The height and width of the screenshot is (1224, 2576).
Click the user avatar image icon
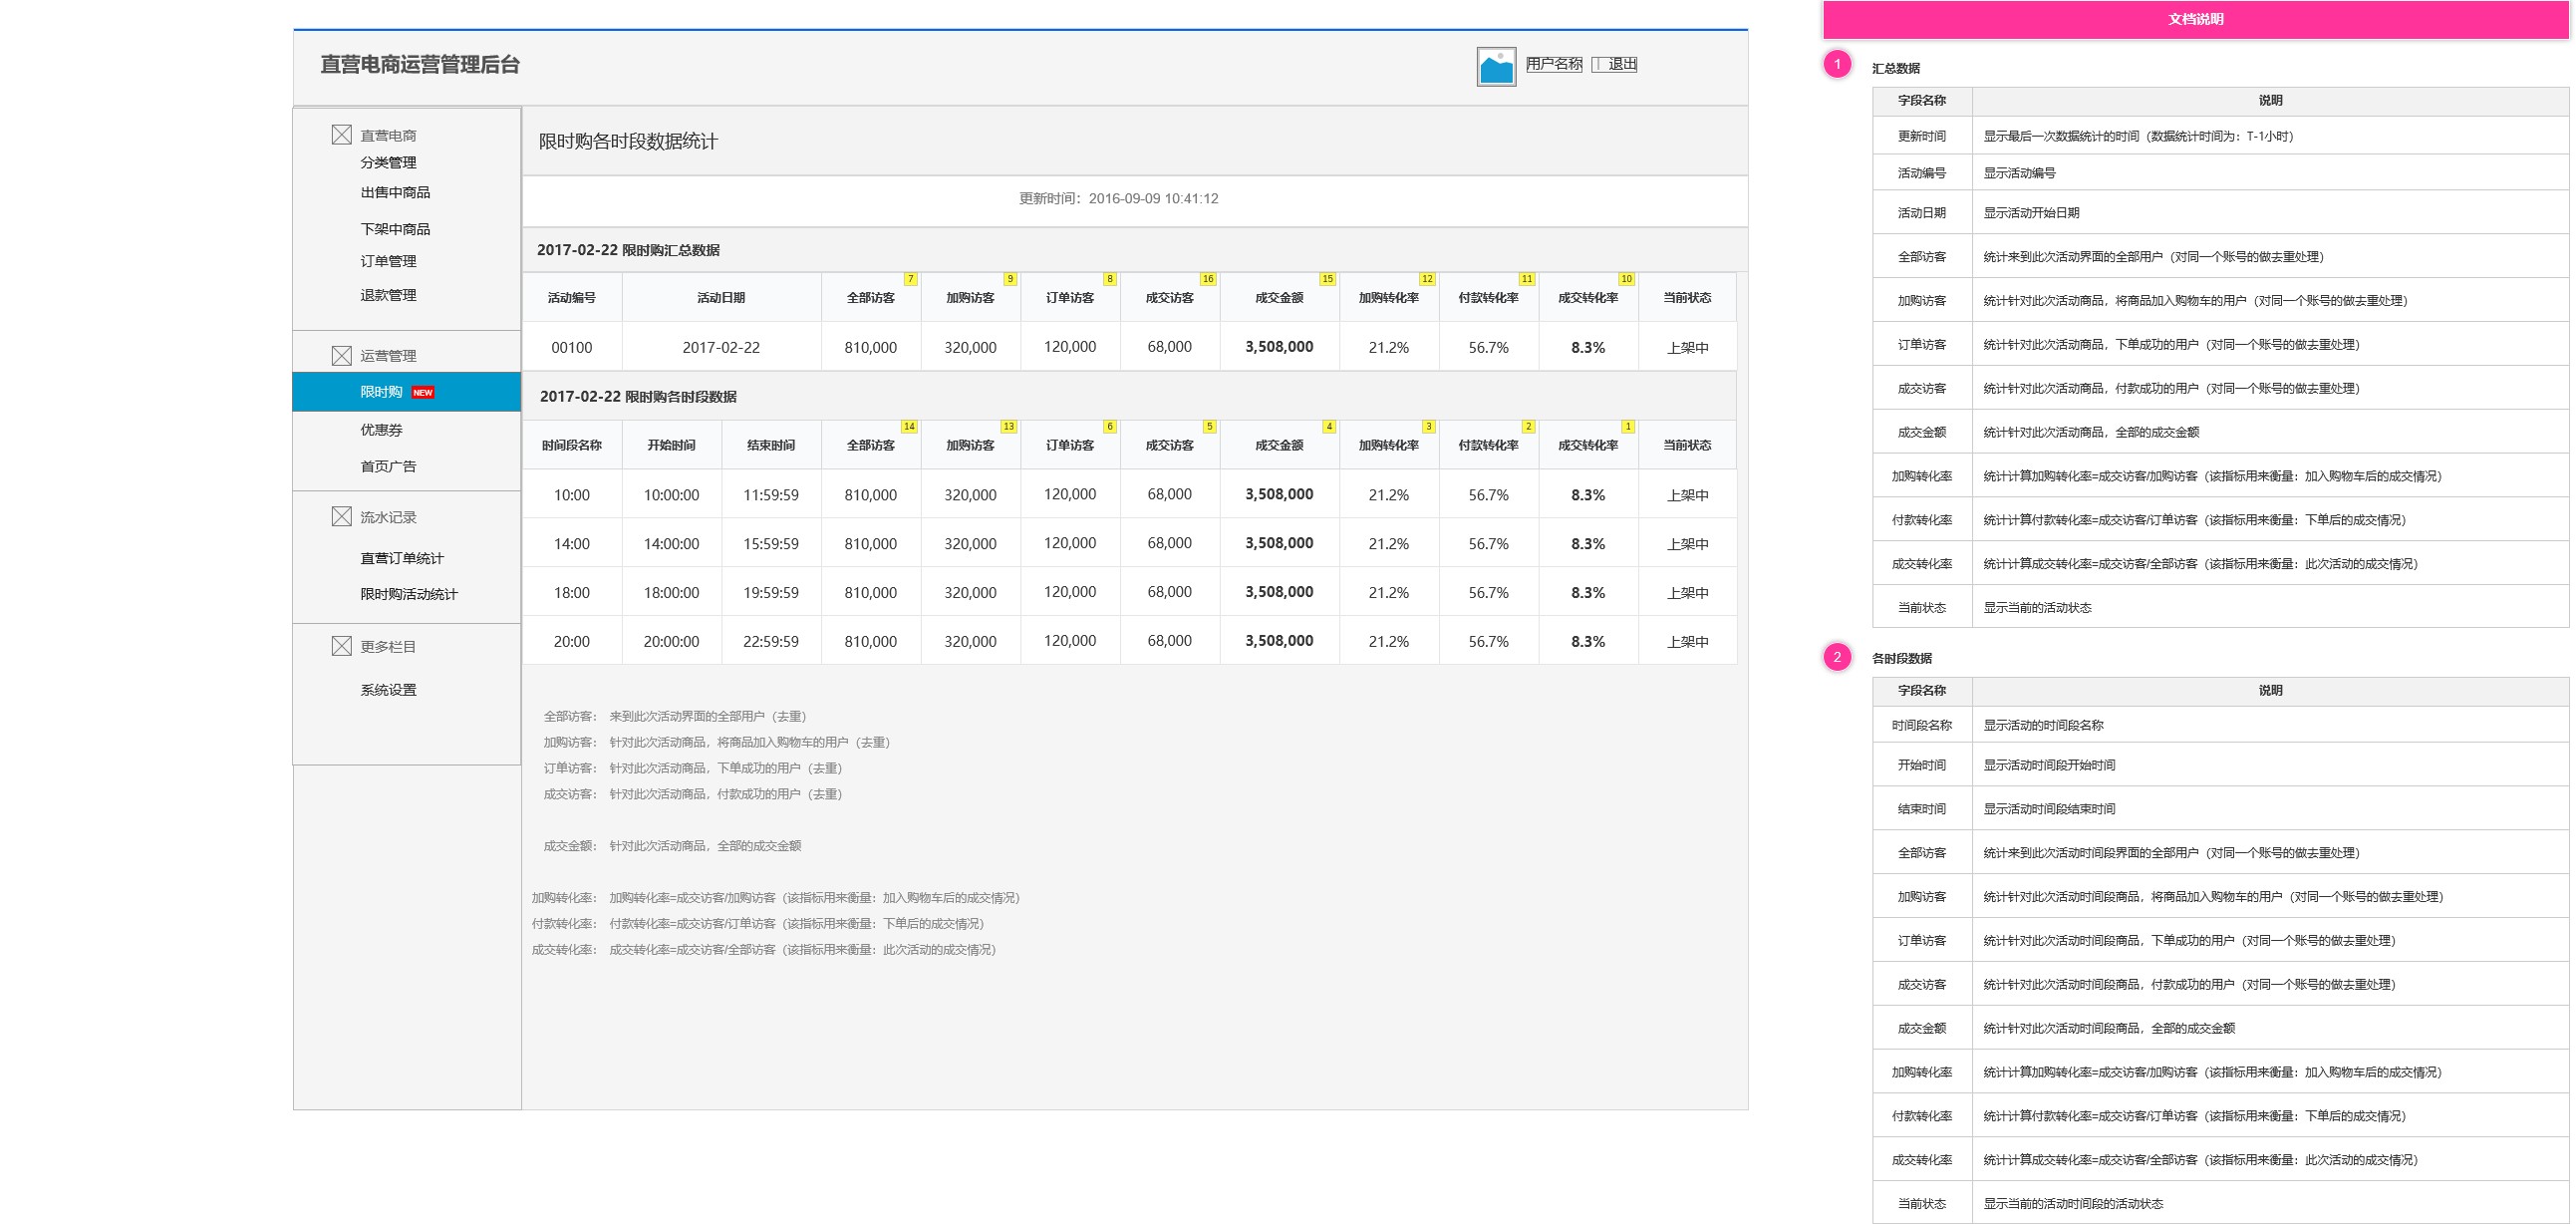pos(1496,66)
